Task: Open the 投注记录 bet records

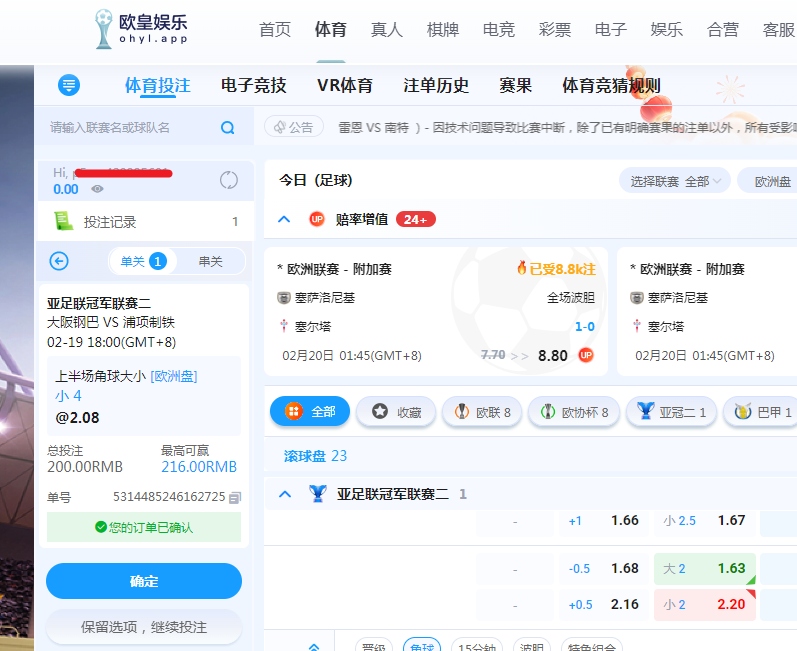Action: 110,222
